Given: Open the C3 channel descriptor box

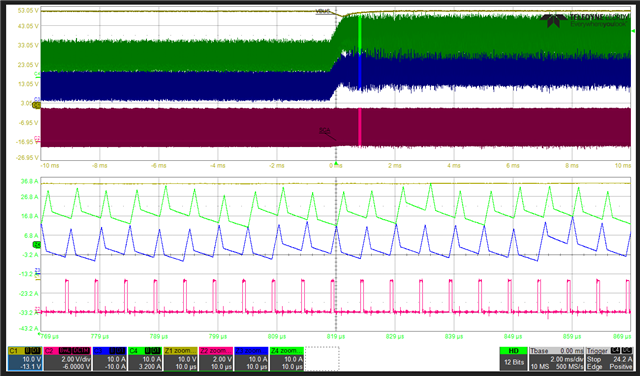Looking at the screenshot, I should click(x=109, y=358).
